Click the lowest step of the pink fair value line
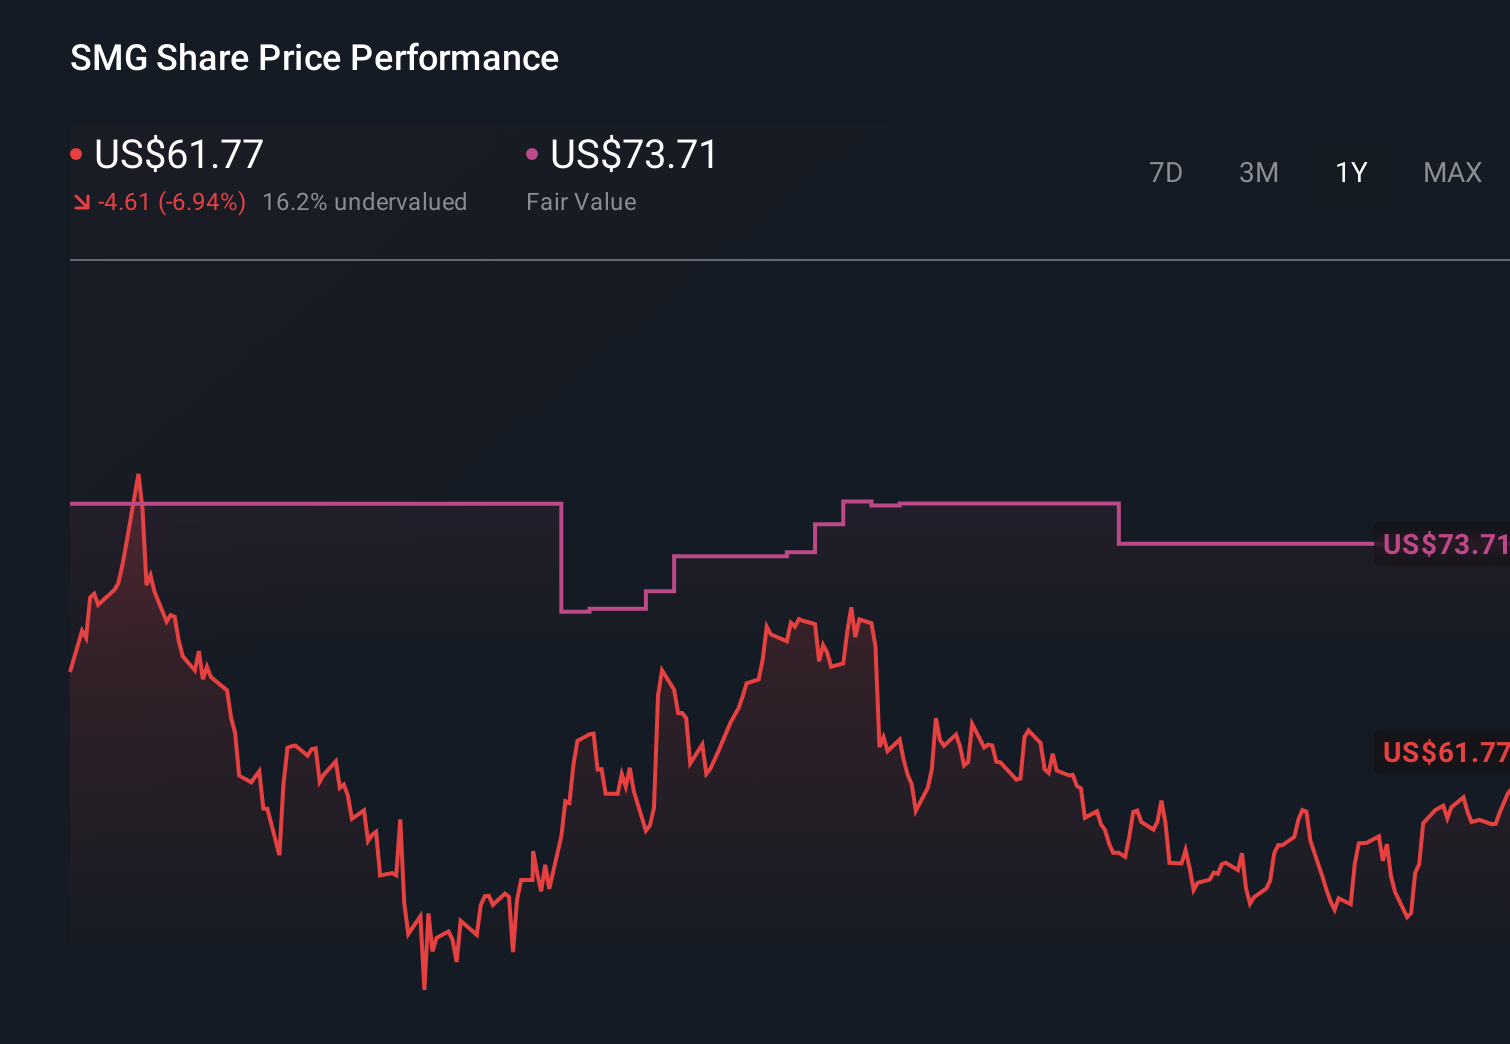 pos(603,609)
